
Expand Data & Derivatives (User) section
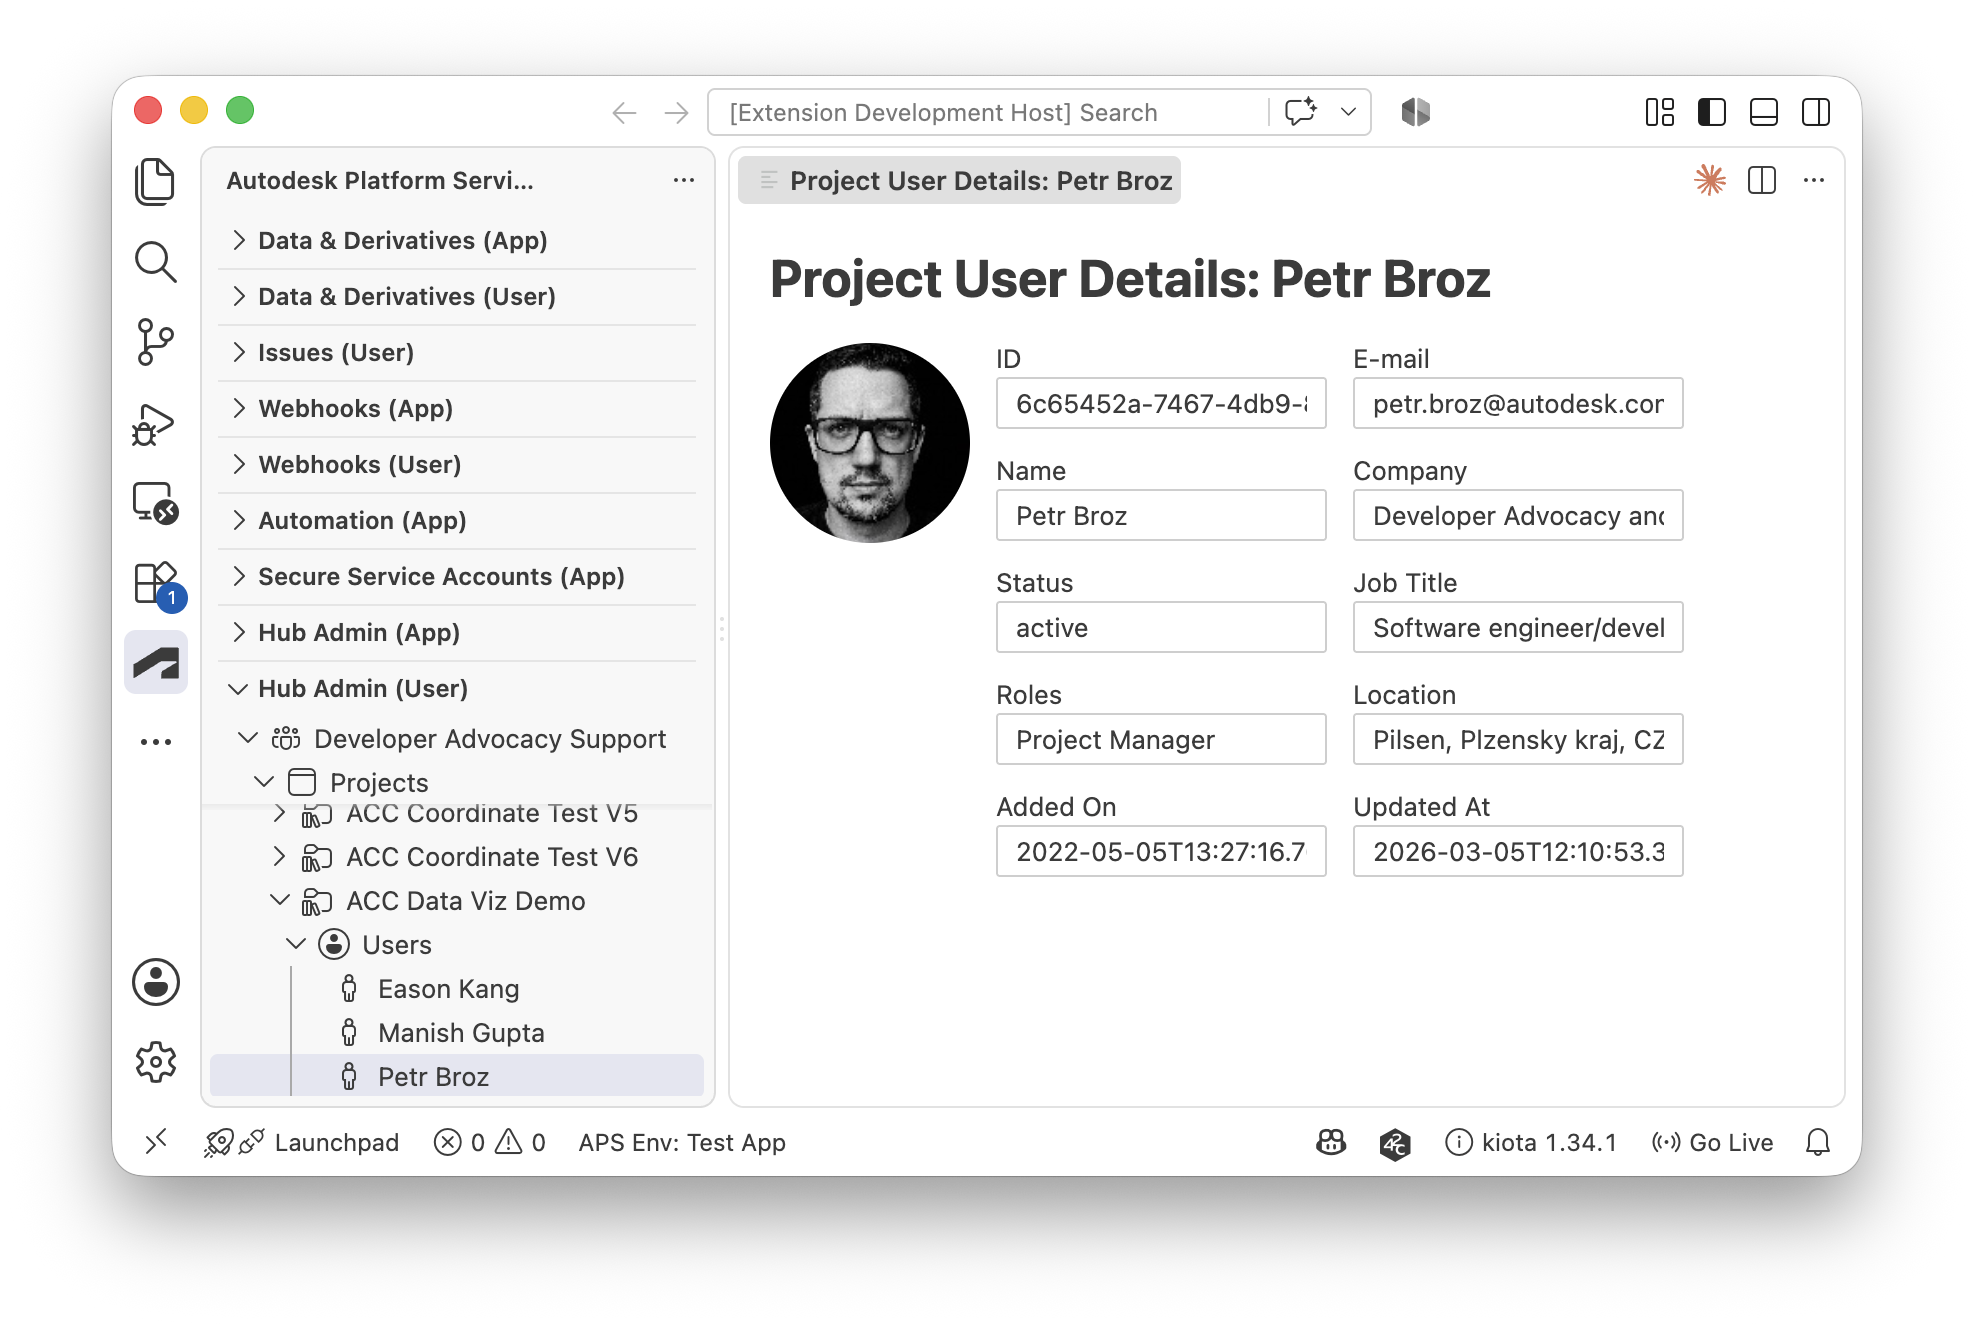(457, 296)
